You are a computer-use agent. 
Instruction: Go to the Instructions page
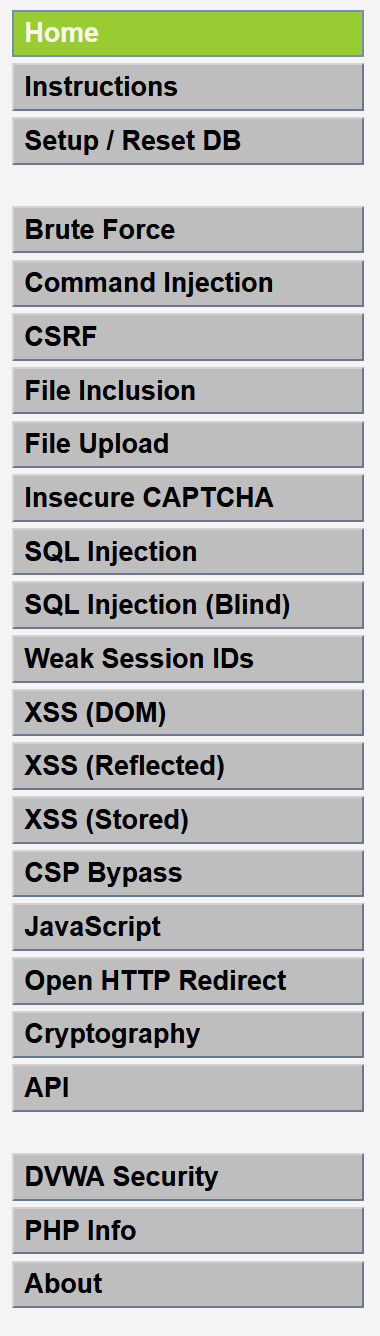pos(188,87)
